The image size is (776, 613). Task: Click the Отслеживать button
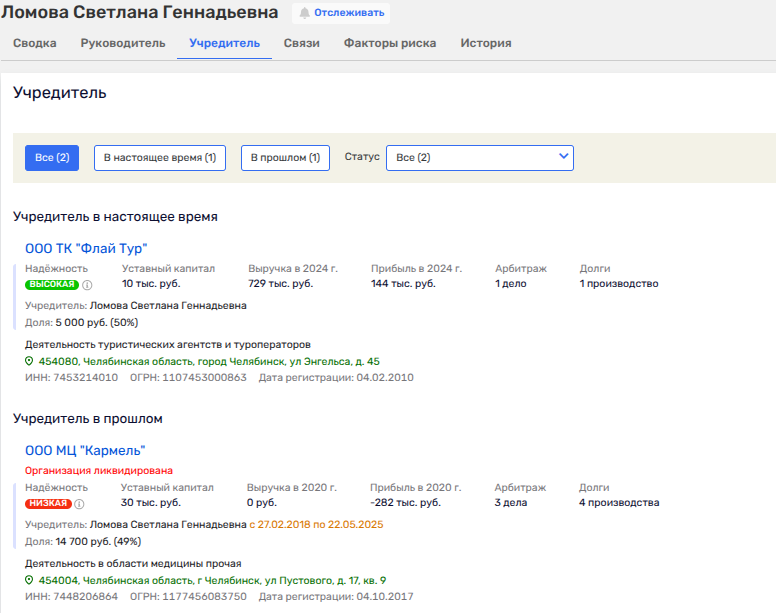pos(341,13)
